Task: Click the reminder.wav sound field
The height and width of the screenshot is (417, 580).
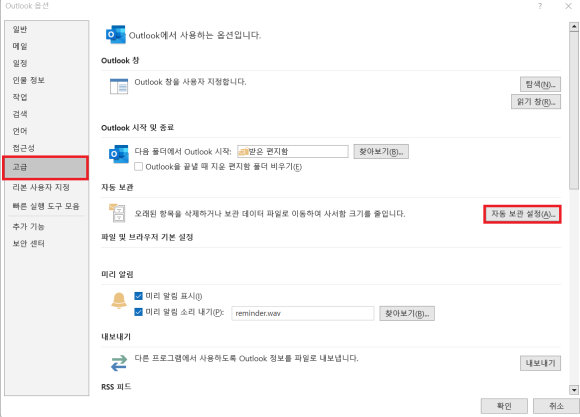Action: [303, 313]
